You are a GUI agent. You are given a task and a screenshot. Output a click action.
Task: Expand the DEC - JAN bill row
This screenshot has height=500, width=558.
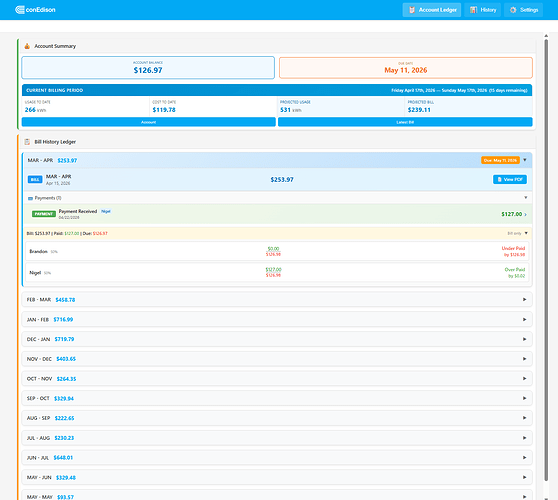277,339
